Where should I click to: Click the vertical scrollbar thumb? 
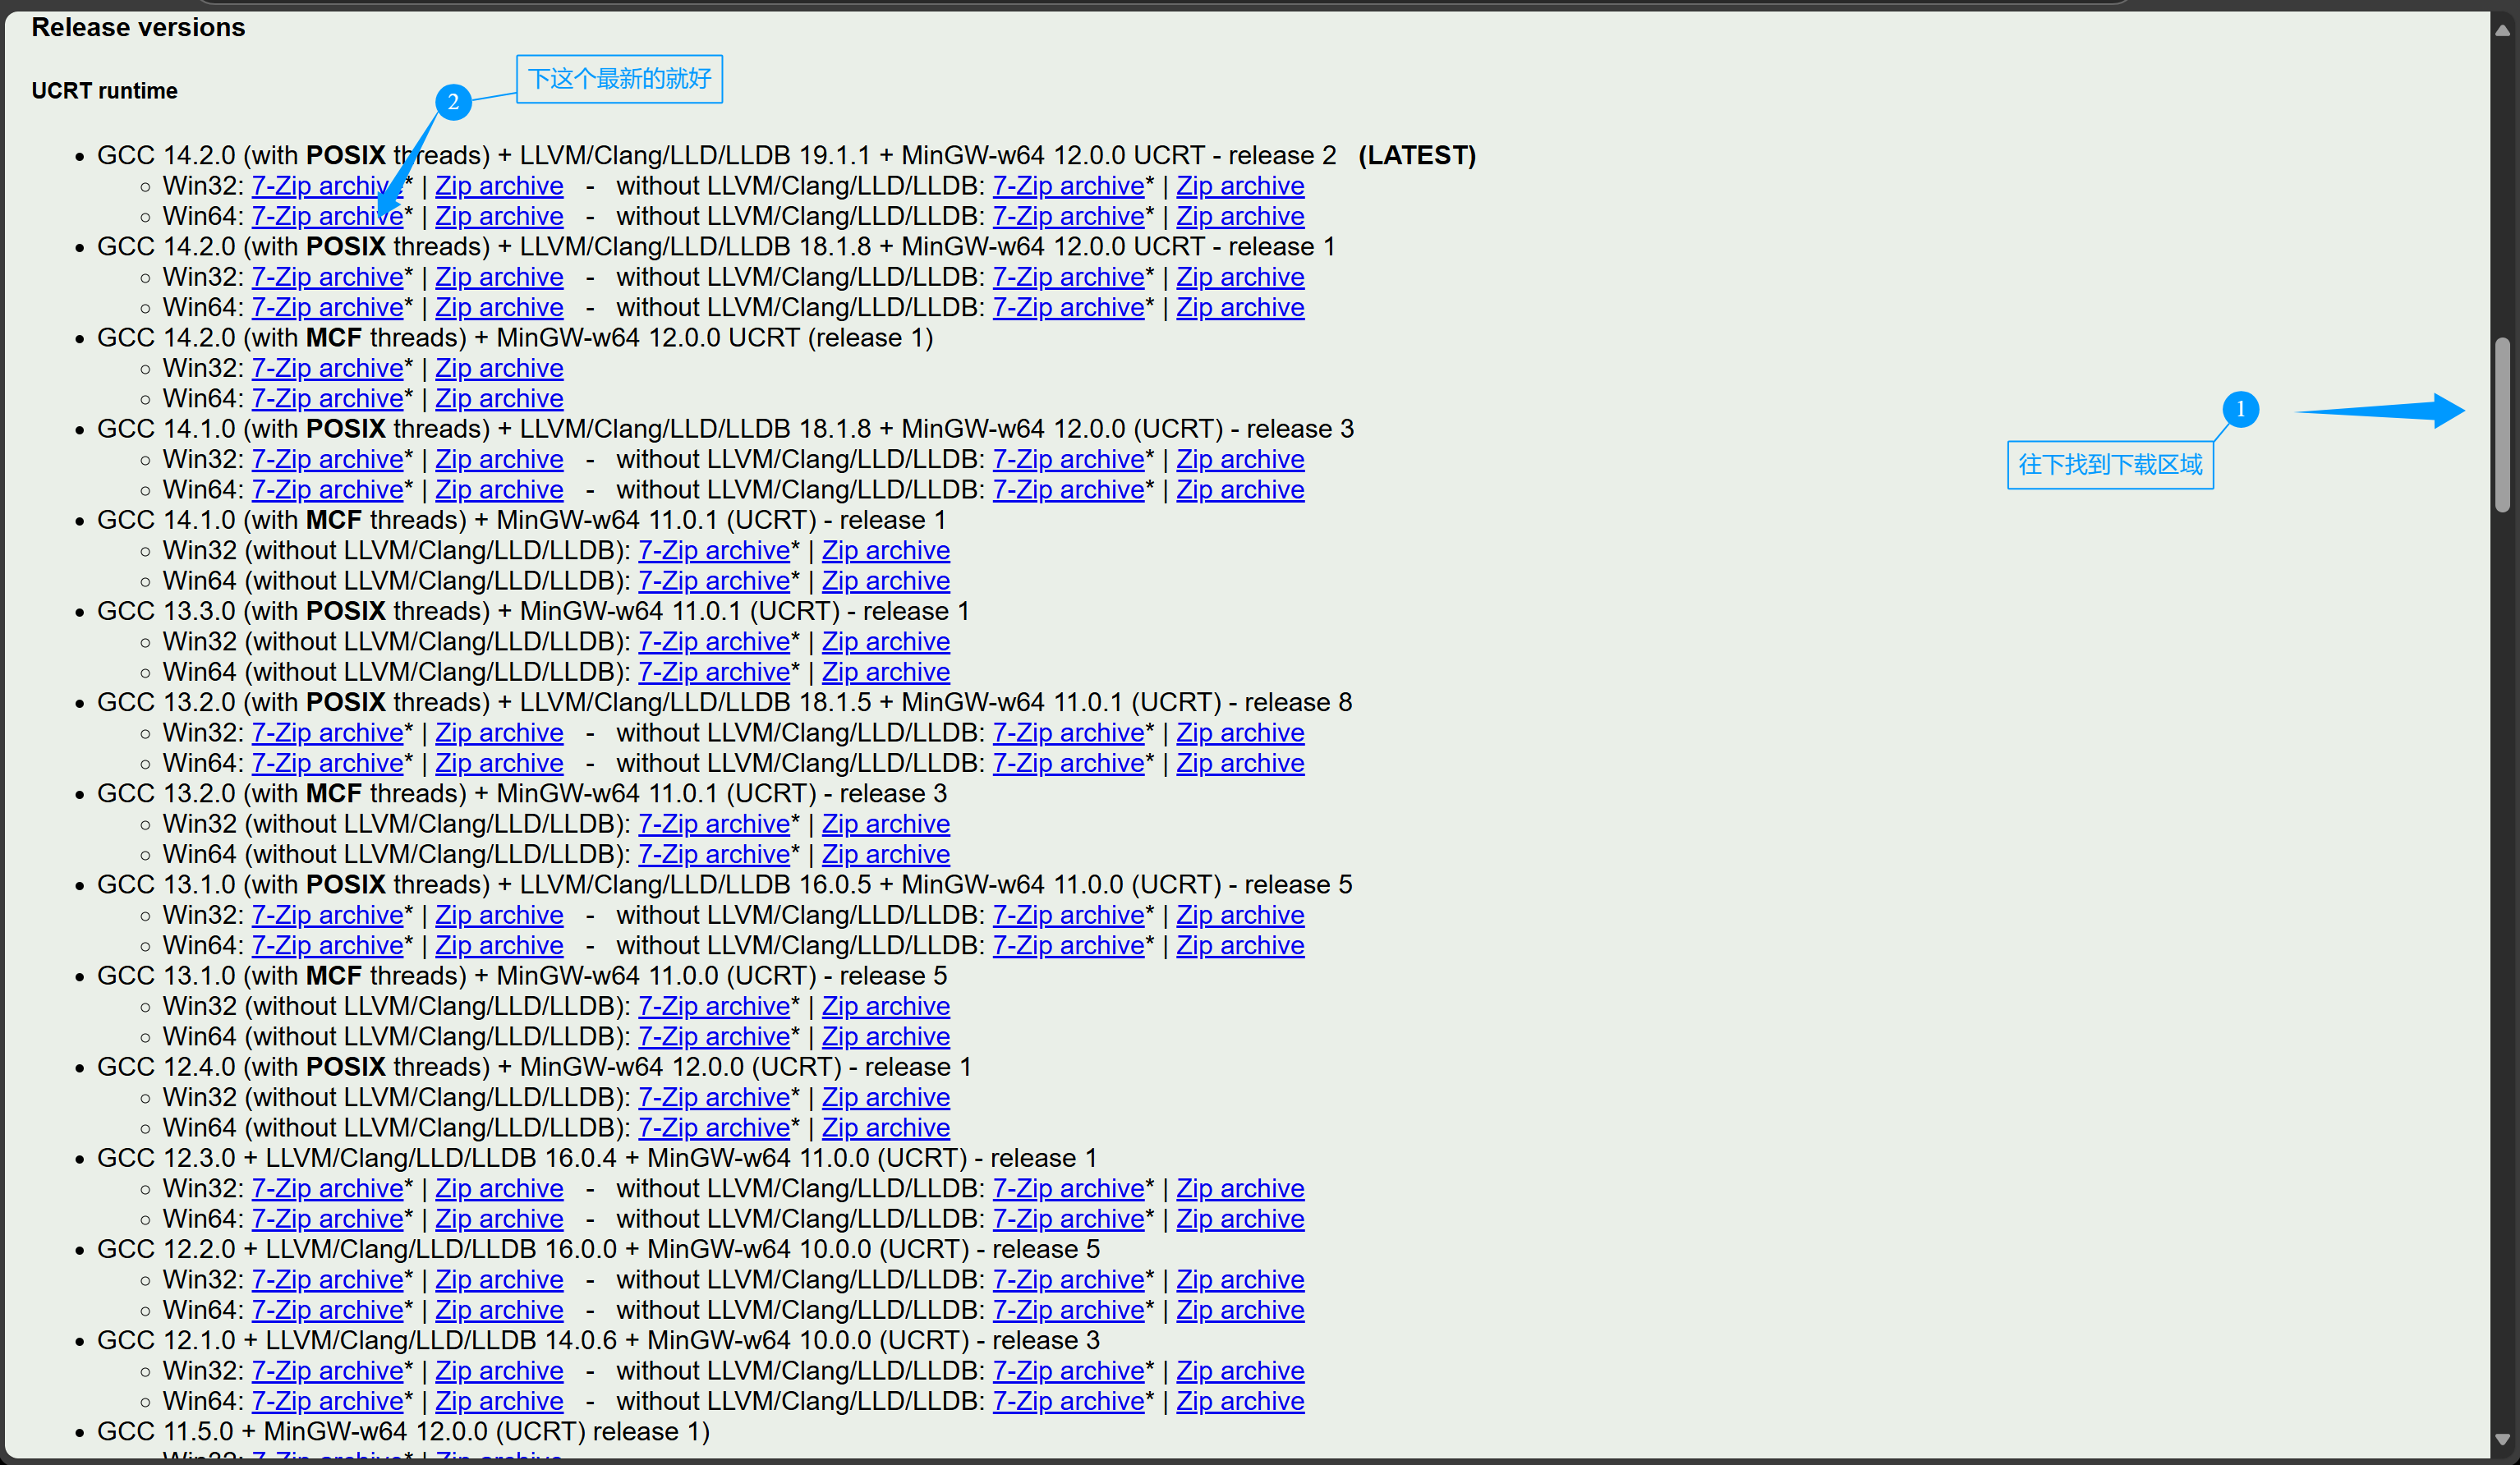click(2503, 425)
